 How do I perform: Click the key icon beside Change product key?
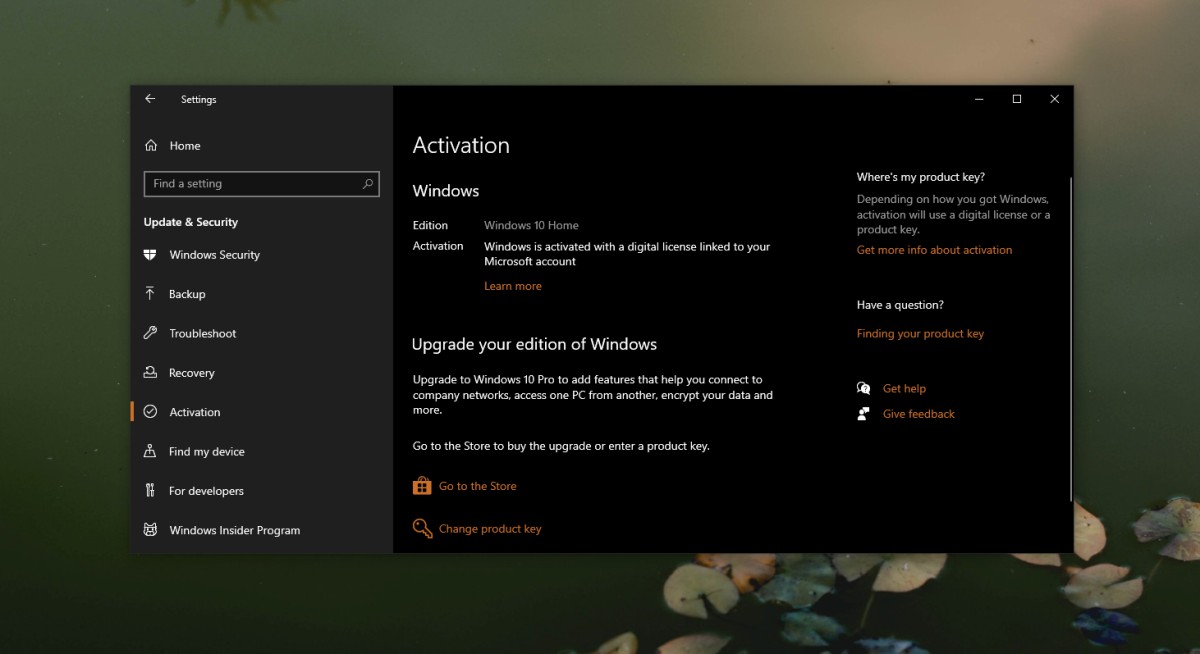(422, 528)
